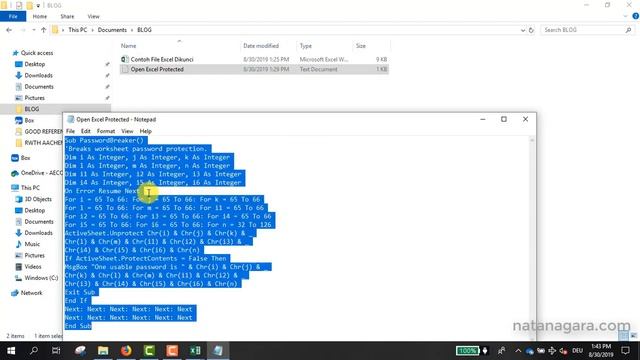The height and width of the screenshot is (360, 640).
Task: Go up one folder level arrow
Action: pyautogui.click(x=44, y=30)
